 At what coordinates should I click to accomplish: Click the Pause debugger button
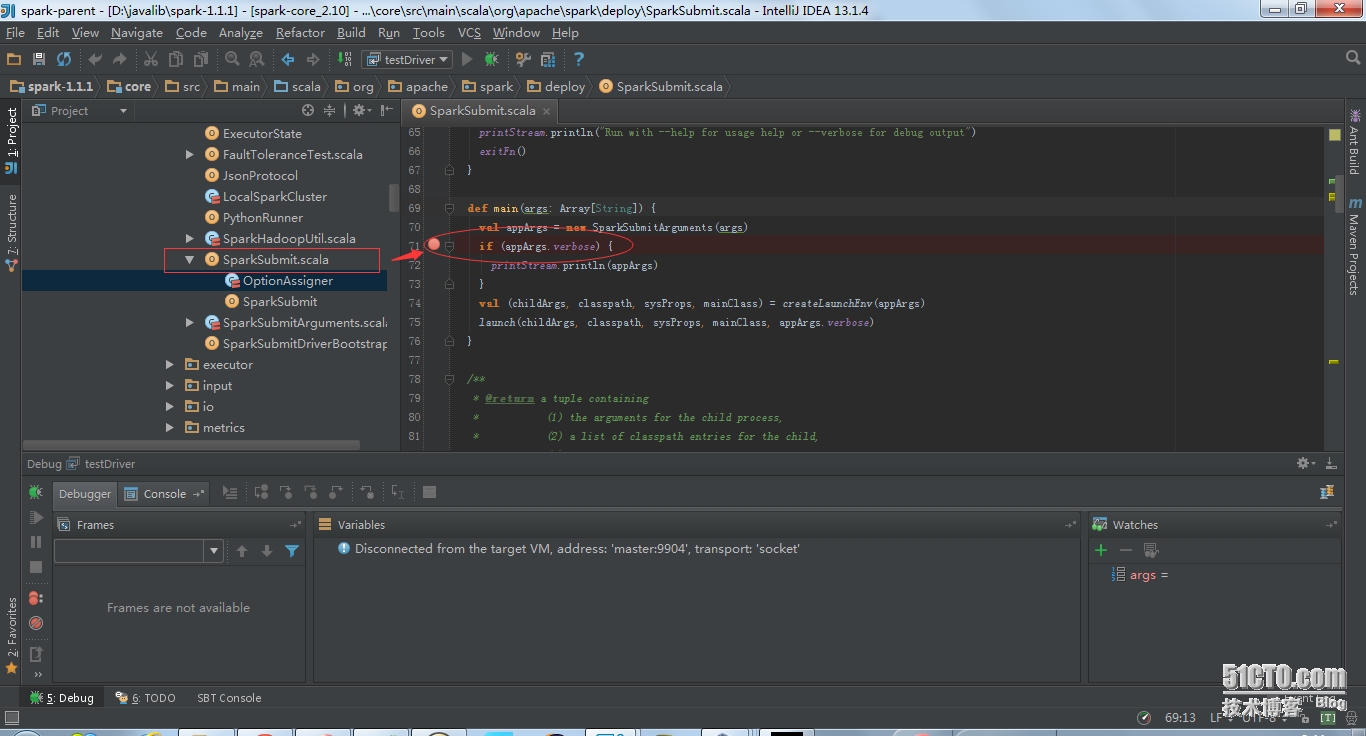35,540
